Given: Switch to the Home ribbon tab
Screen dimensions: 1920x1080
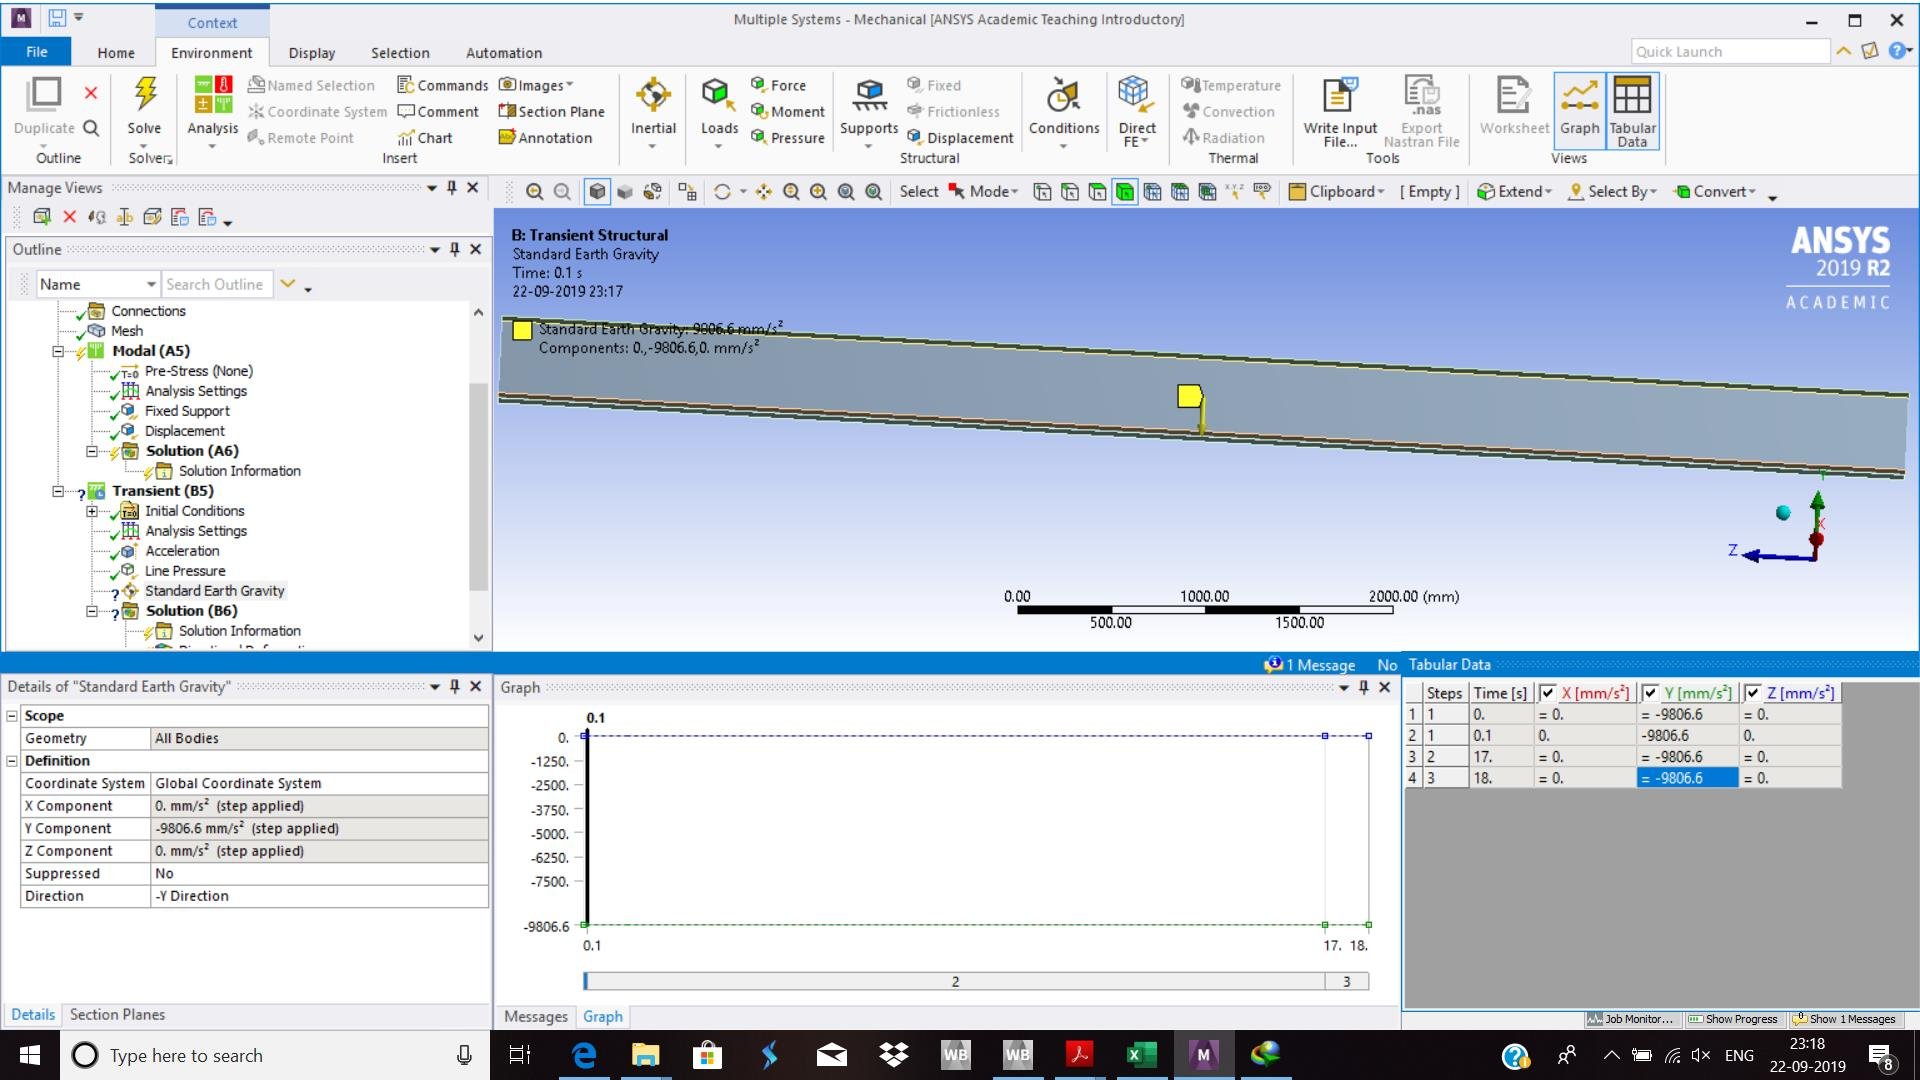Looking at the screenshot, I should [x=116, y=53].
